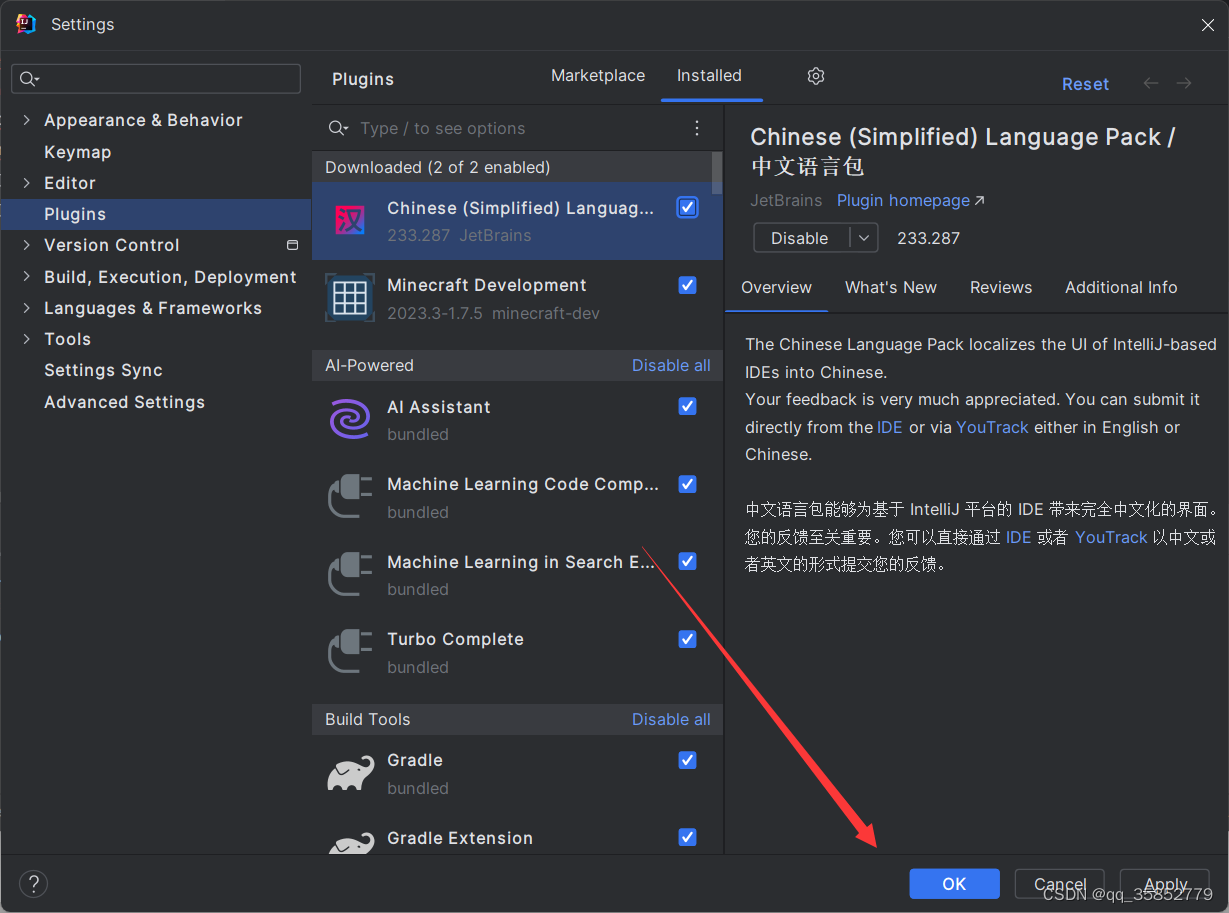This screenshot has width=1229, height=913.
Task: Switch to the Marketplace tab
Action: pos(598,76)
